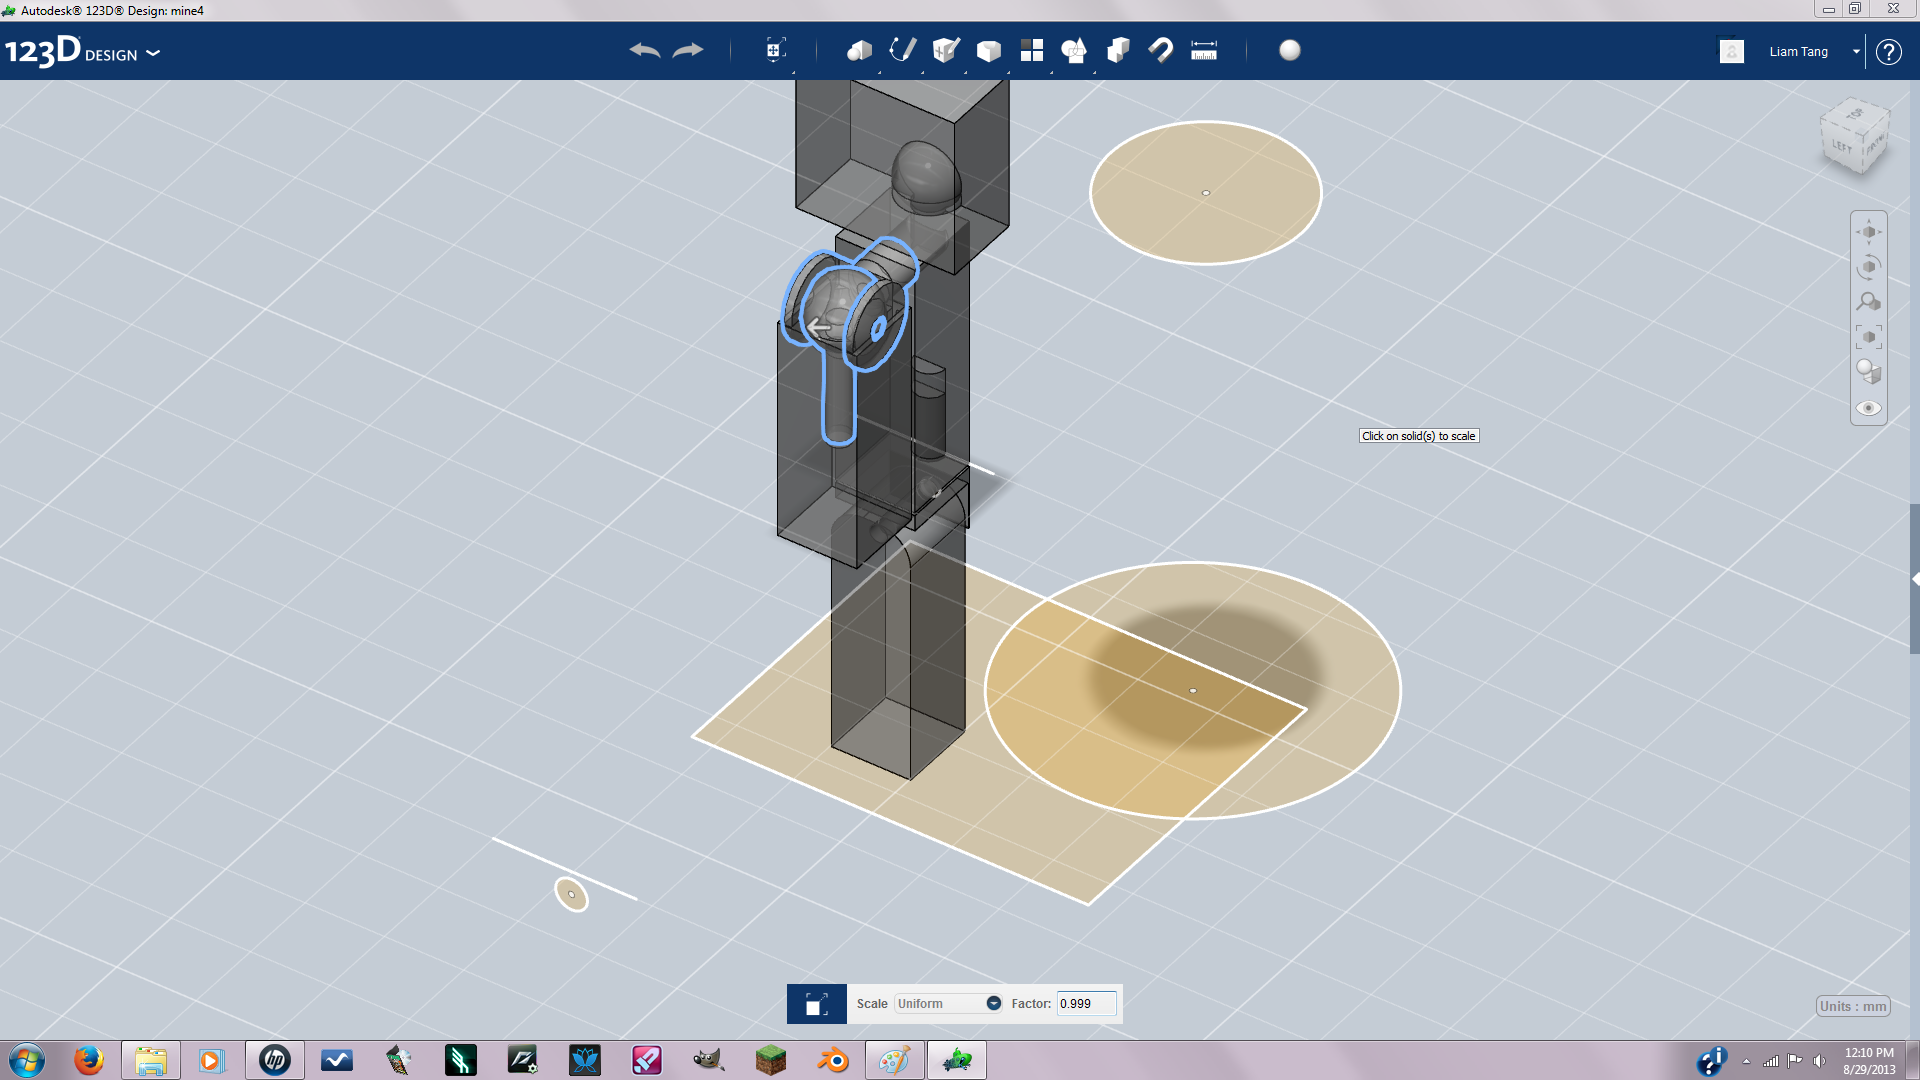Open Blender from the taskbar
Image resolution: width=1920 pixels, height=1080 pixels.
click(833, 1060)
